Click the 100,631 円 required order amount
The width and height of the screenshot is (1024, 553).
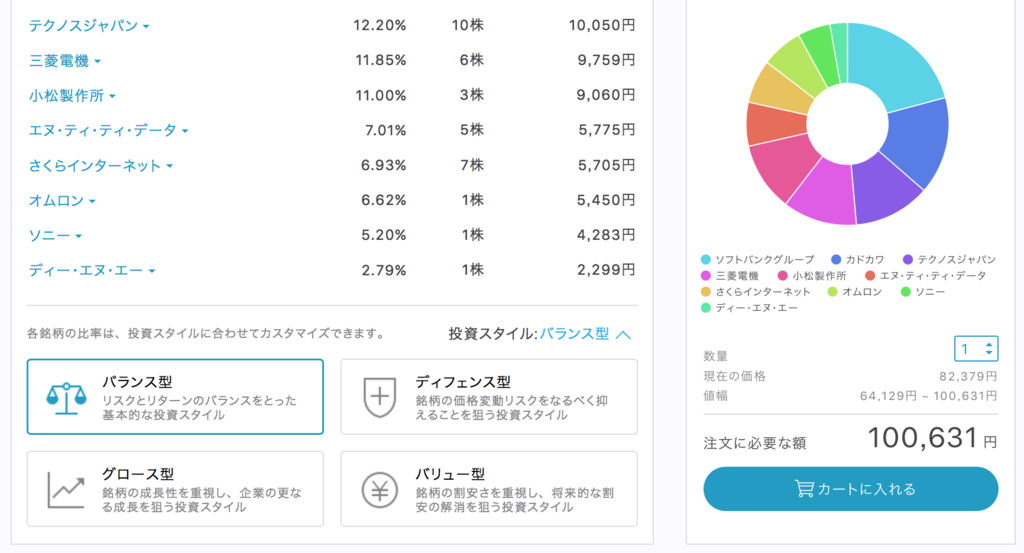coord(932,438)
